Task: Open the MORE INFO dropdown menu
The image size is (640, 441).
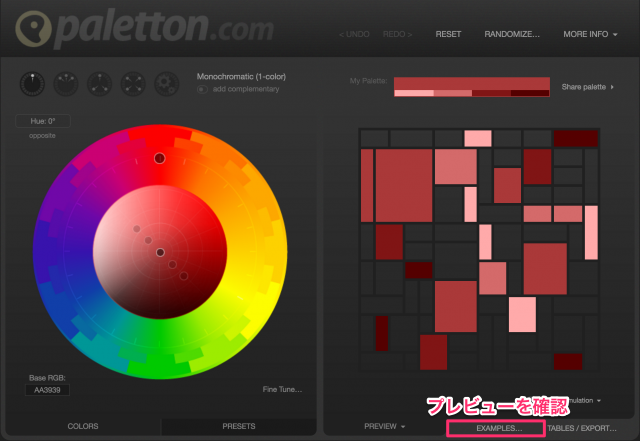Action: click(x=590, y=34)
